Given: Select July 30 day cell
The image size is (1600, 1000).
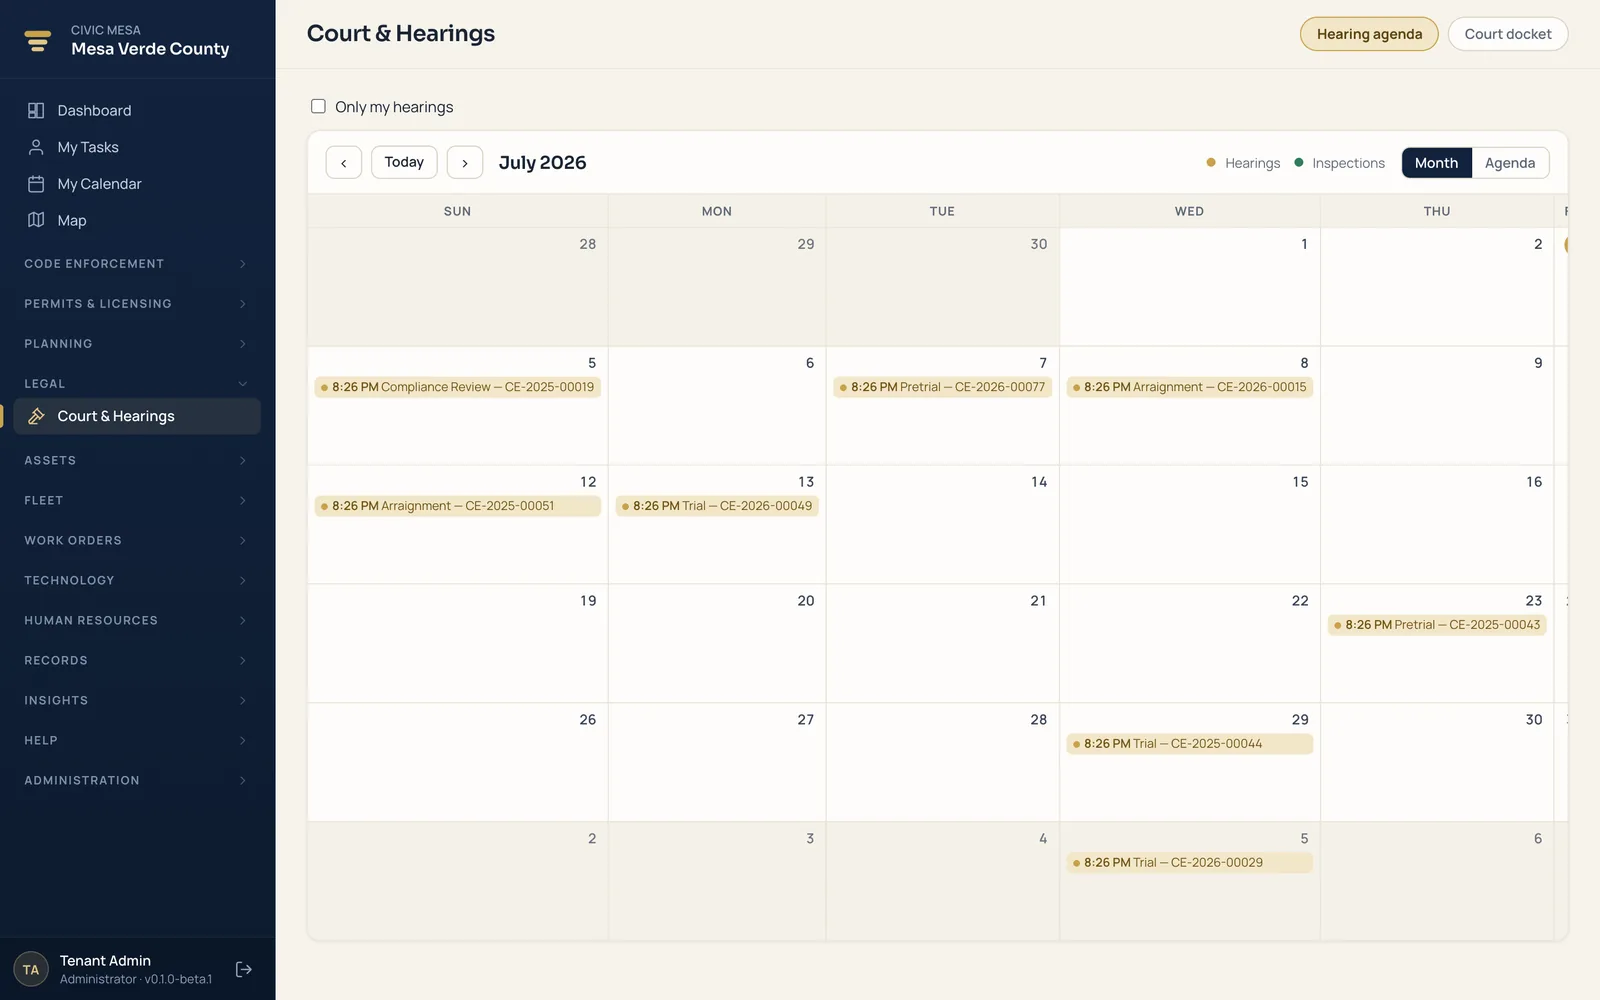Looking at the screenshot, I should [1437, 763].
